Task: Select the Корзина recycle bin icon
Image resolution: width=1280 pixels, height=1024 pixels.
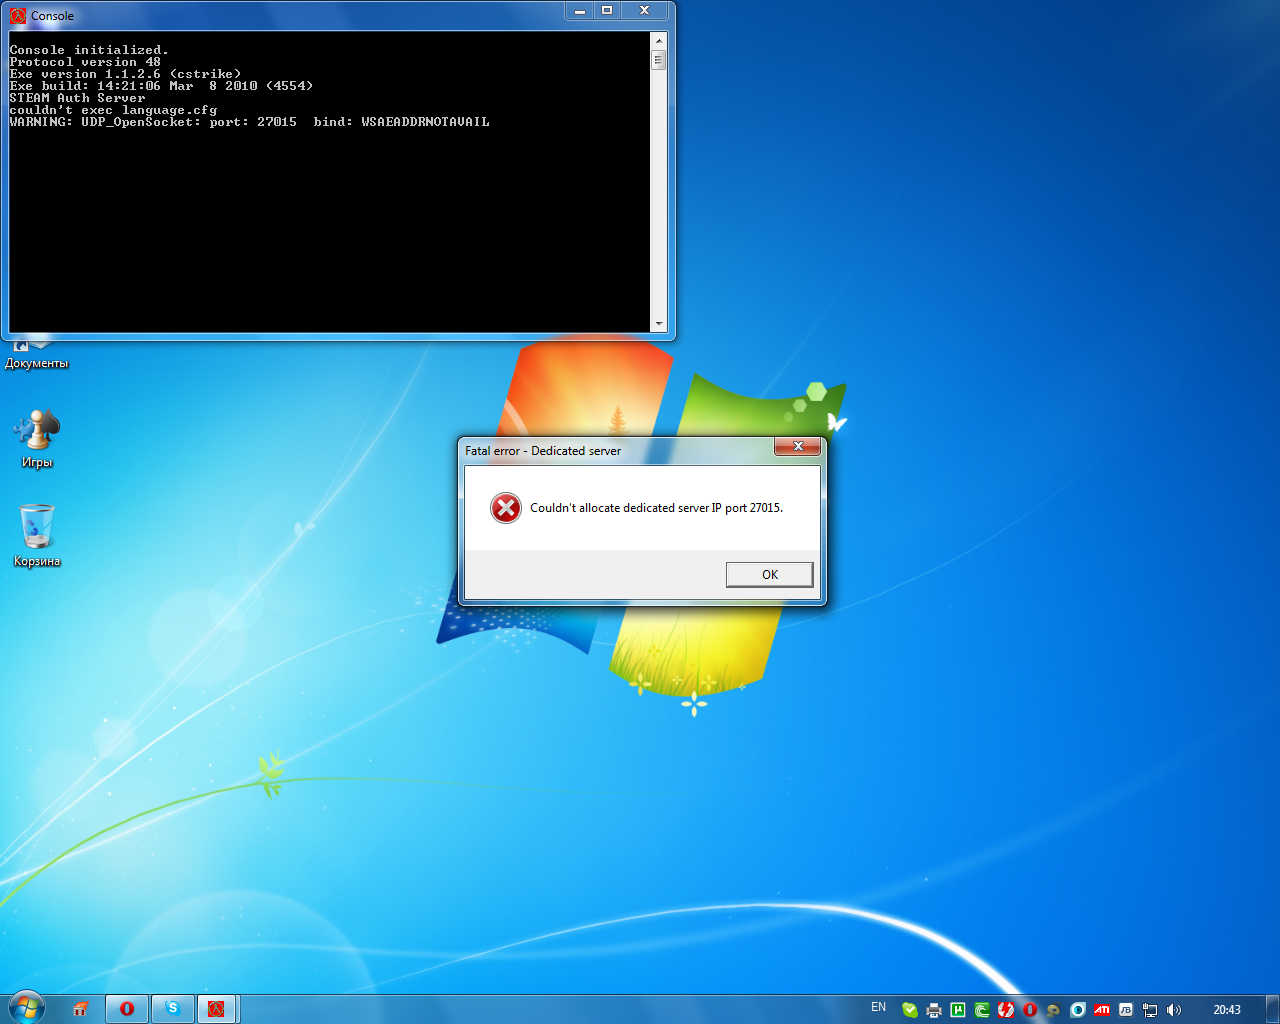Action: tap(37, 536)
